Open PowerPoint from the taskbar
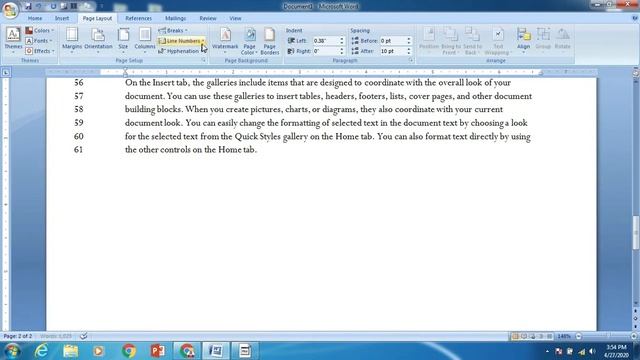640x360 pixels. tap(158, 351)
